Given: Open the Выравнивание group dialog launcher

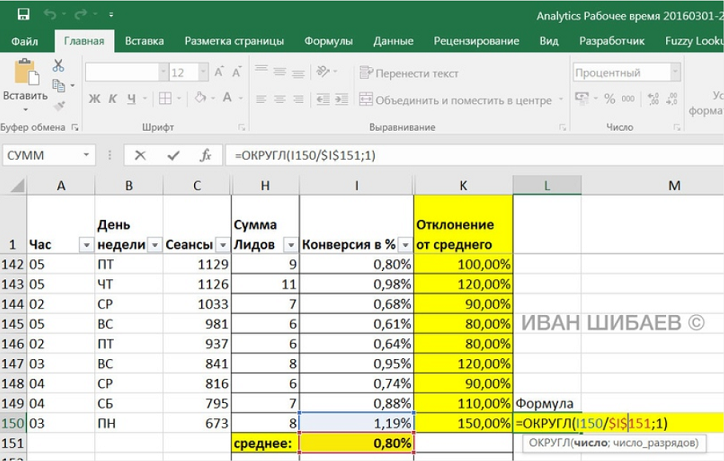Looking at the screenshot, I should pyautogui.click(x=562, y=127).
